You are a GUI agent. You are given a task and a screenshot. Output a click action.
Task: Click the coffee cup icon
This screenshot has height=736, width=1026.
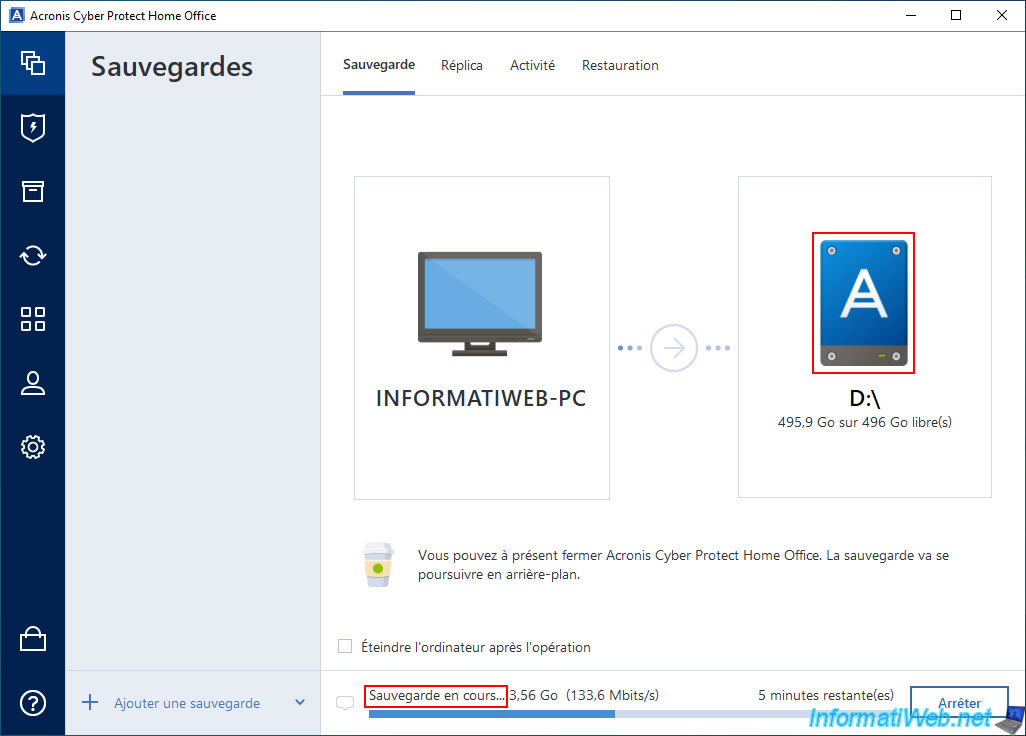[x=378, y=565]
